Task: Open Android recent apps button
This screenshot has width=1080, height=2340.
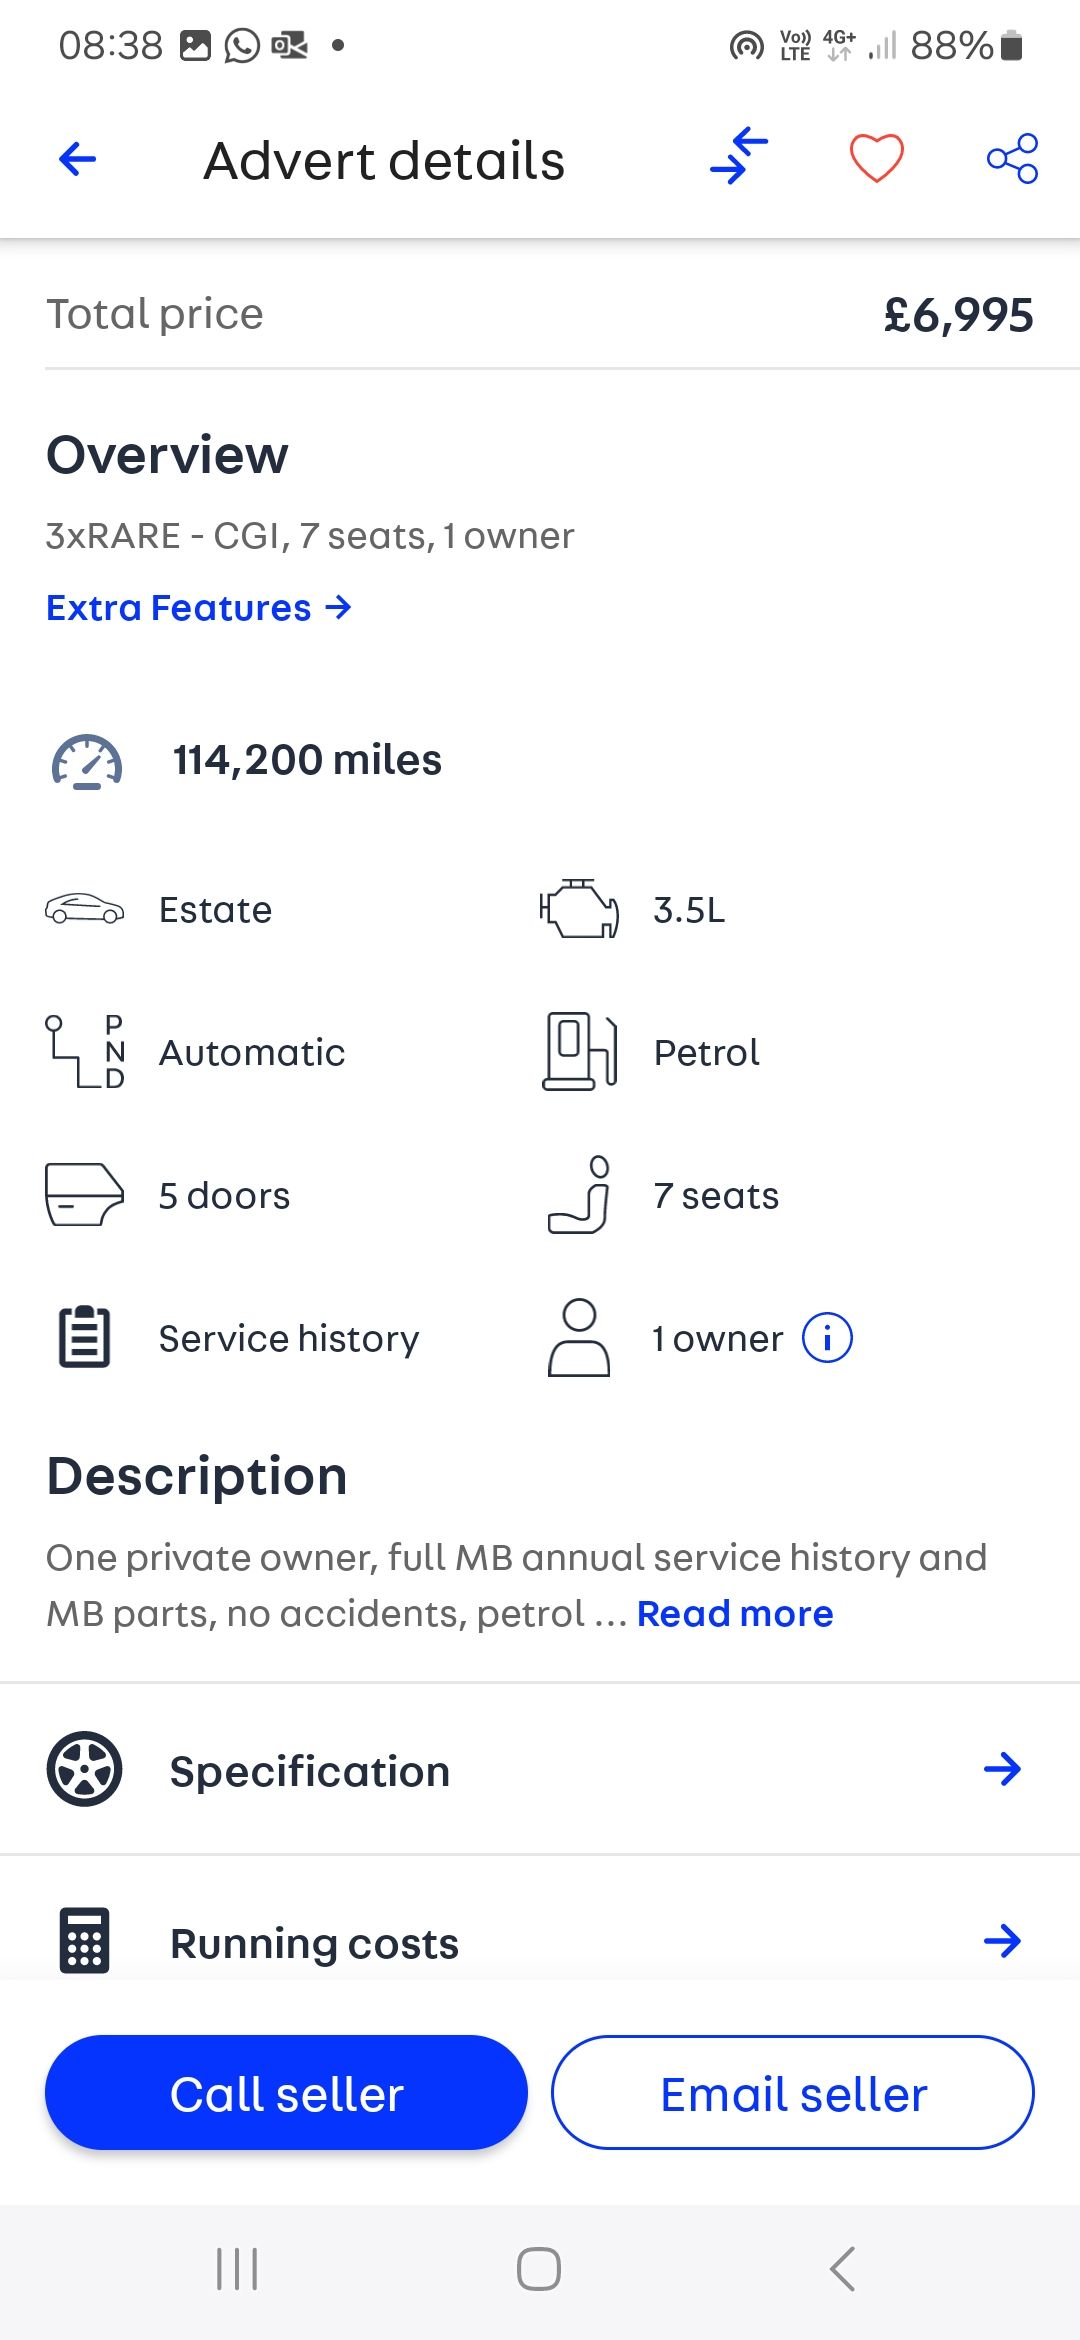Action: tap(237, 2268)
